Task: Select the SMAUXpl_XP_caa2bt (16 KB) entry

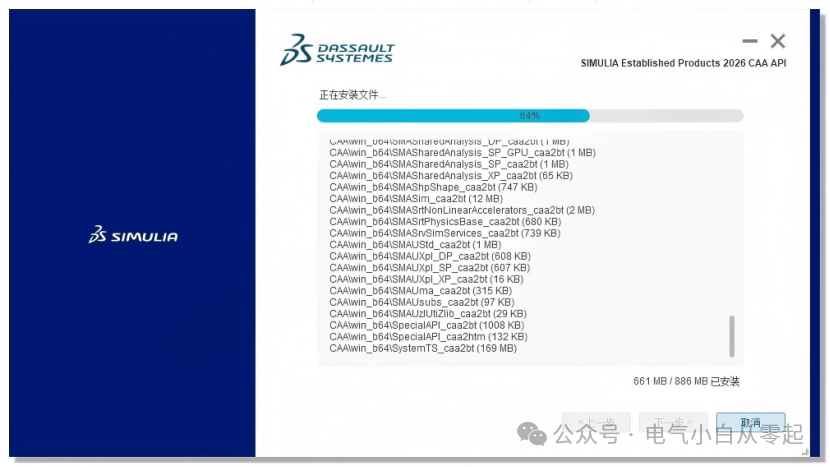Action: click(426, 280)
